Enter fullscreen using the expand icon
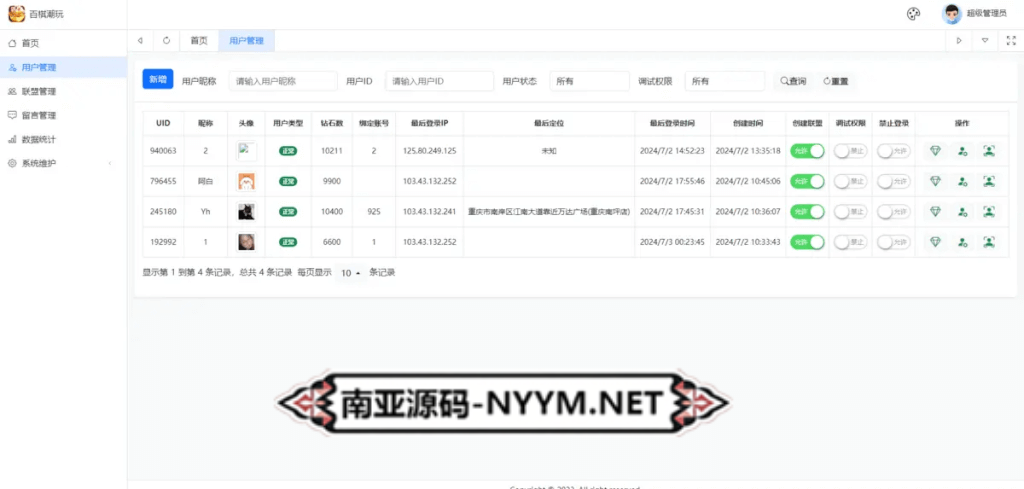Viewport: 1024px width, 489px height. pyautogui.click(x=1010, y=41)
